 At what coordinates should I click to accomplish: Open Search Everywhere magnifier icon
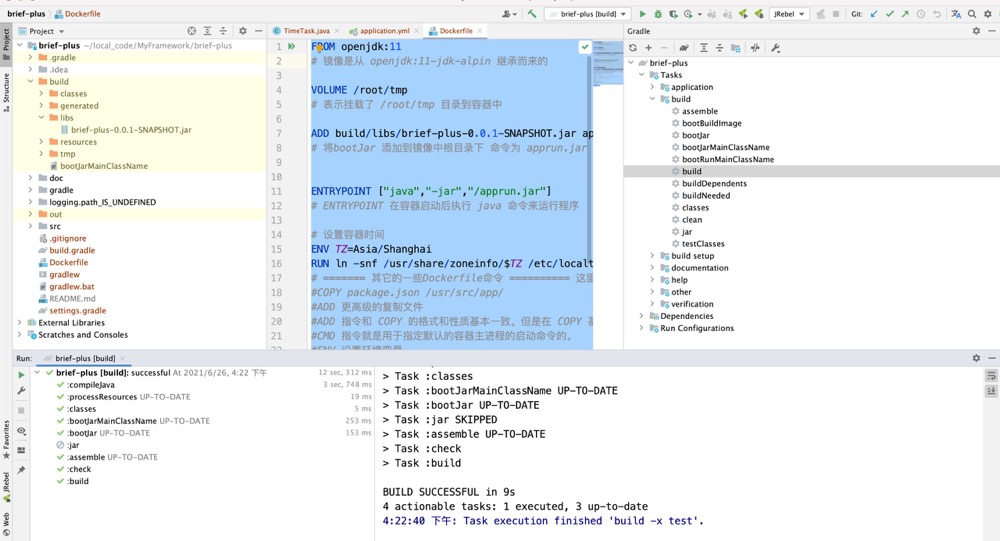coord(972,14)
